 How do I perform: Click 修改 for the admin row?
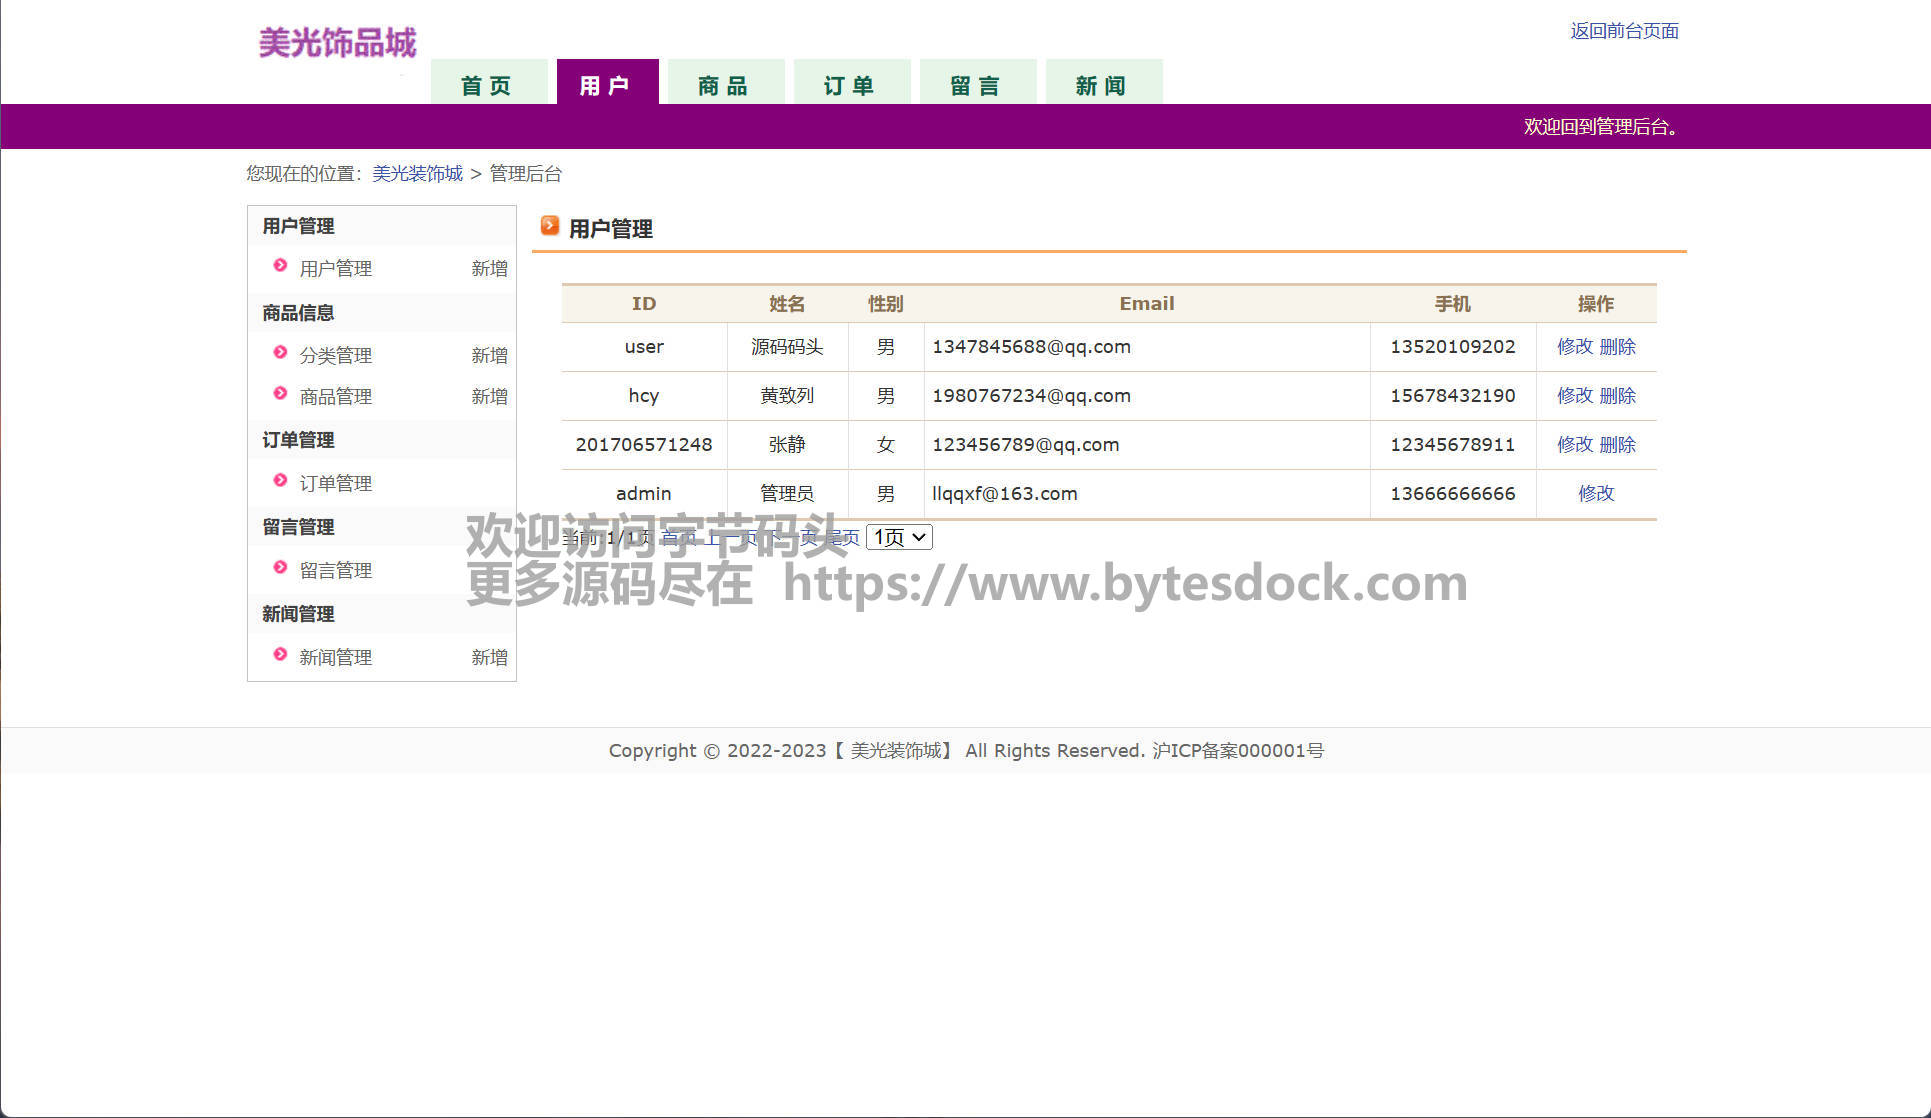1596,494
